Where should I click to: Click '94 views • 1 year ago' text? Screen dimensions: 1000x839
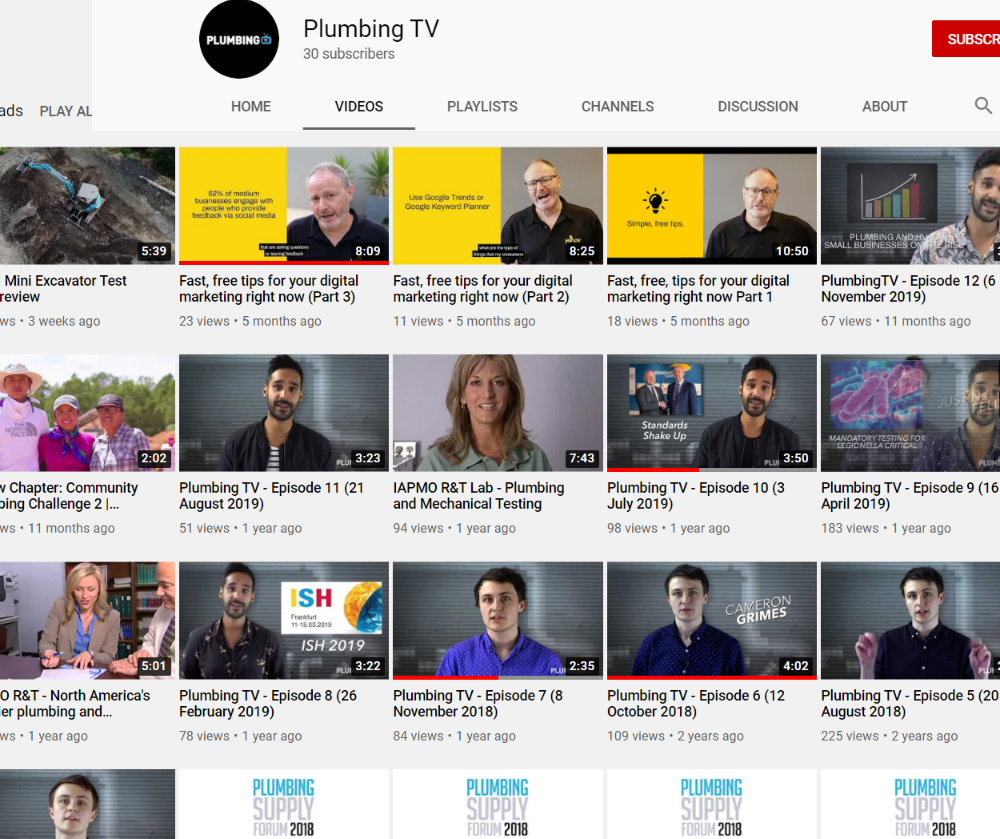click(454, 529)
